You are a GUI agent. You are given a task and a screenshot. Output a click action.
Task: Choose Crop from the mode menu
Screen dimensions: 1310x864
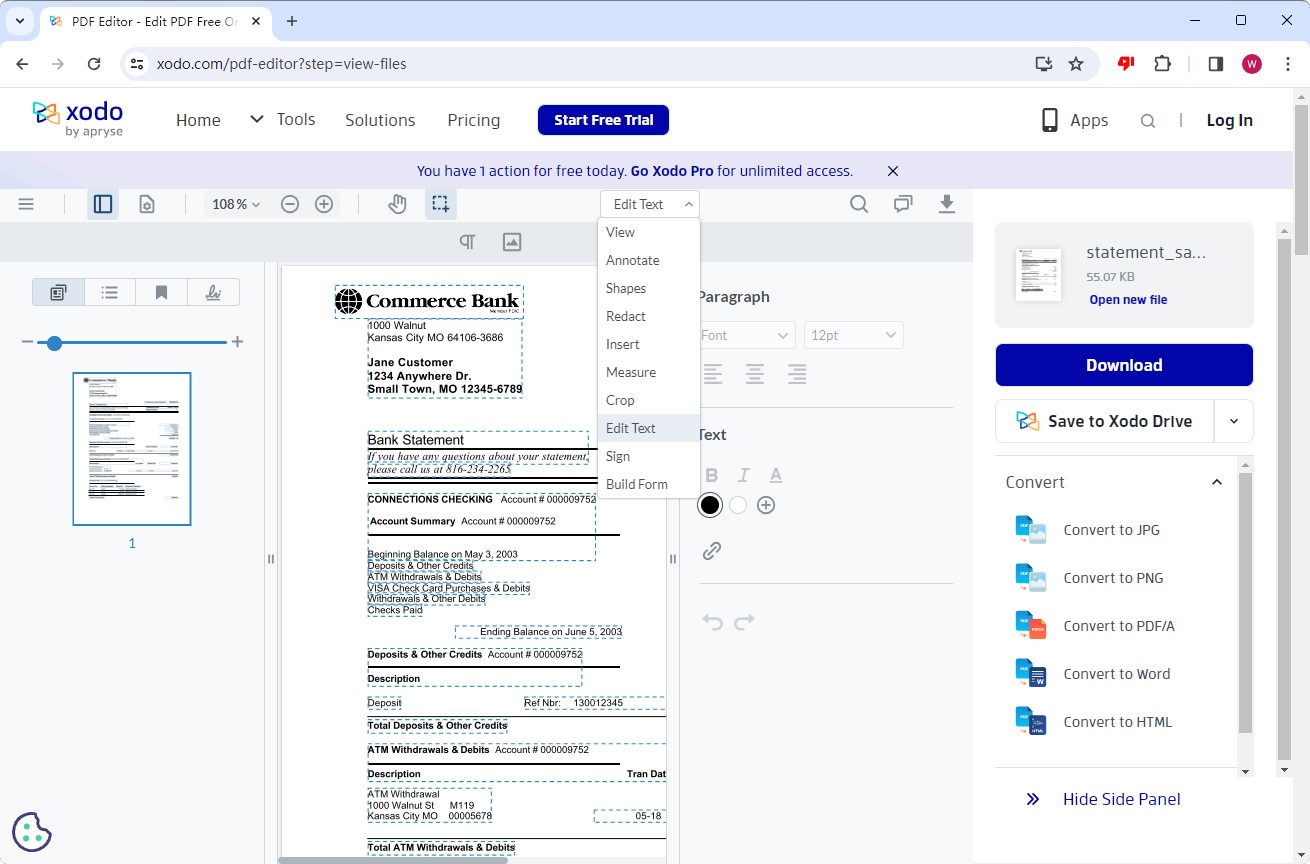(x=649, y=400)
